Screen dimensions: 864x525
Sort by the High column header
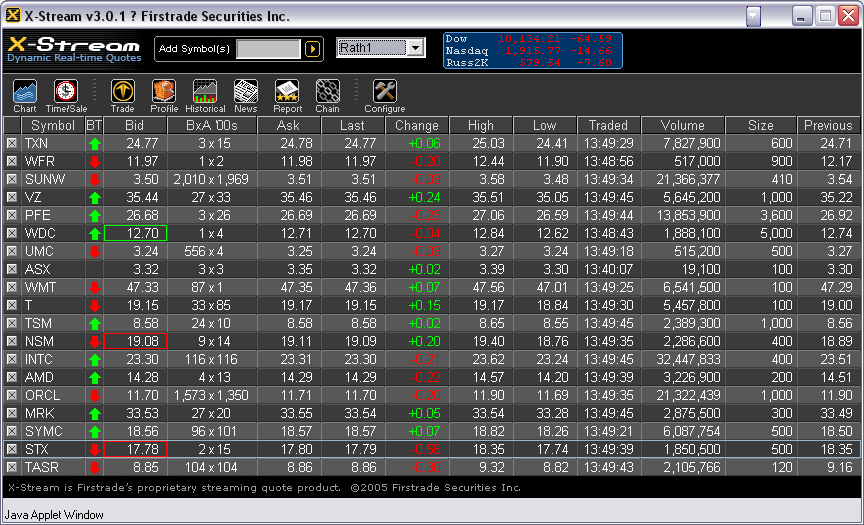click(480, 126)
